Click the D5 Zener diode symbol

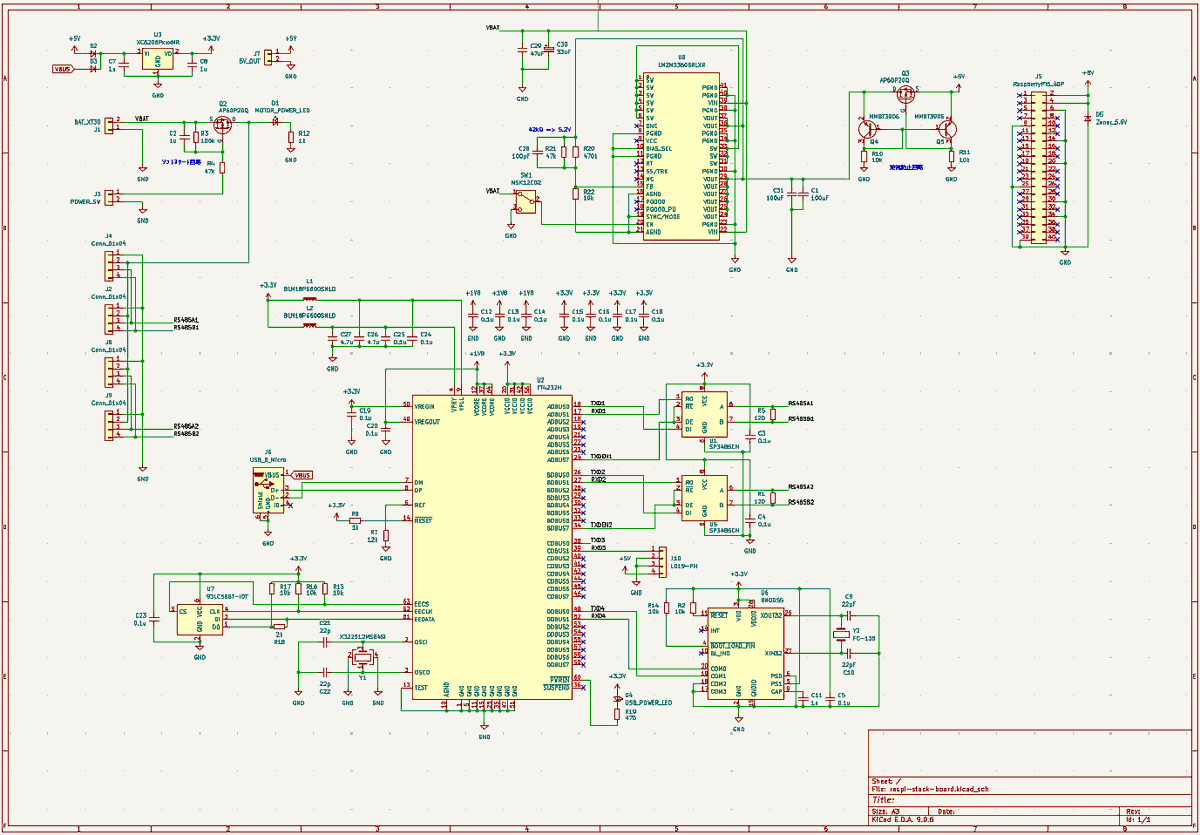(x=1087, y=118)
